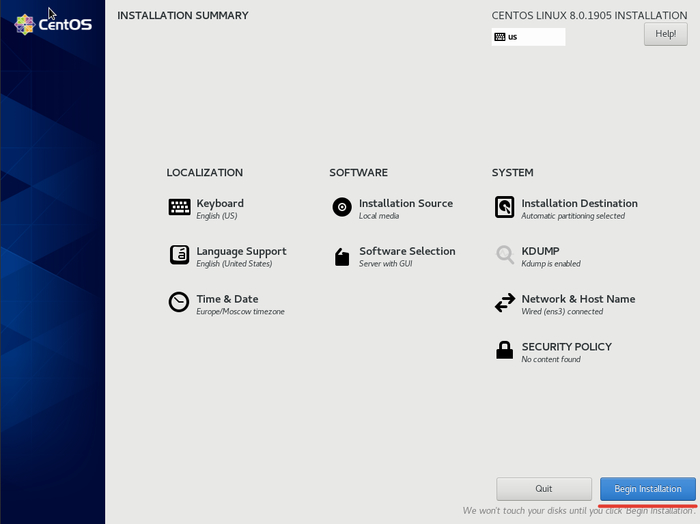Quit the installer
The width and height of the screenshot is (700, 524).
coord(544,489)
